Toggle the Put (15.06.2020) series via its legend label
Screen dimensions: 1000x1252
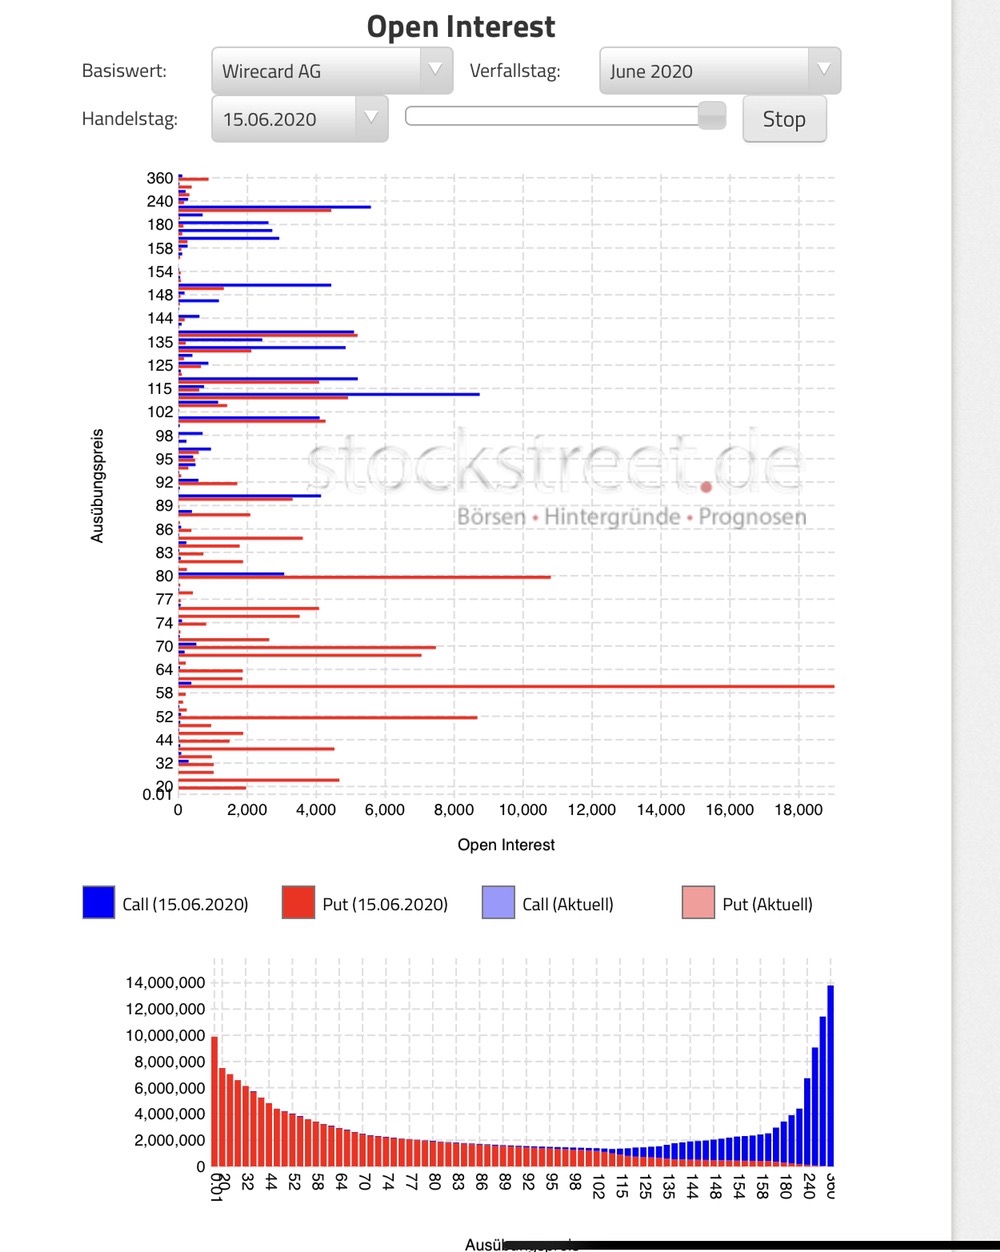[385, 903]
